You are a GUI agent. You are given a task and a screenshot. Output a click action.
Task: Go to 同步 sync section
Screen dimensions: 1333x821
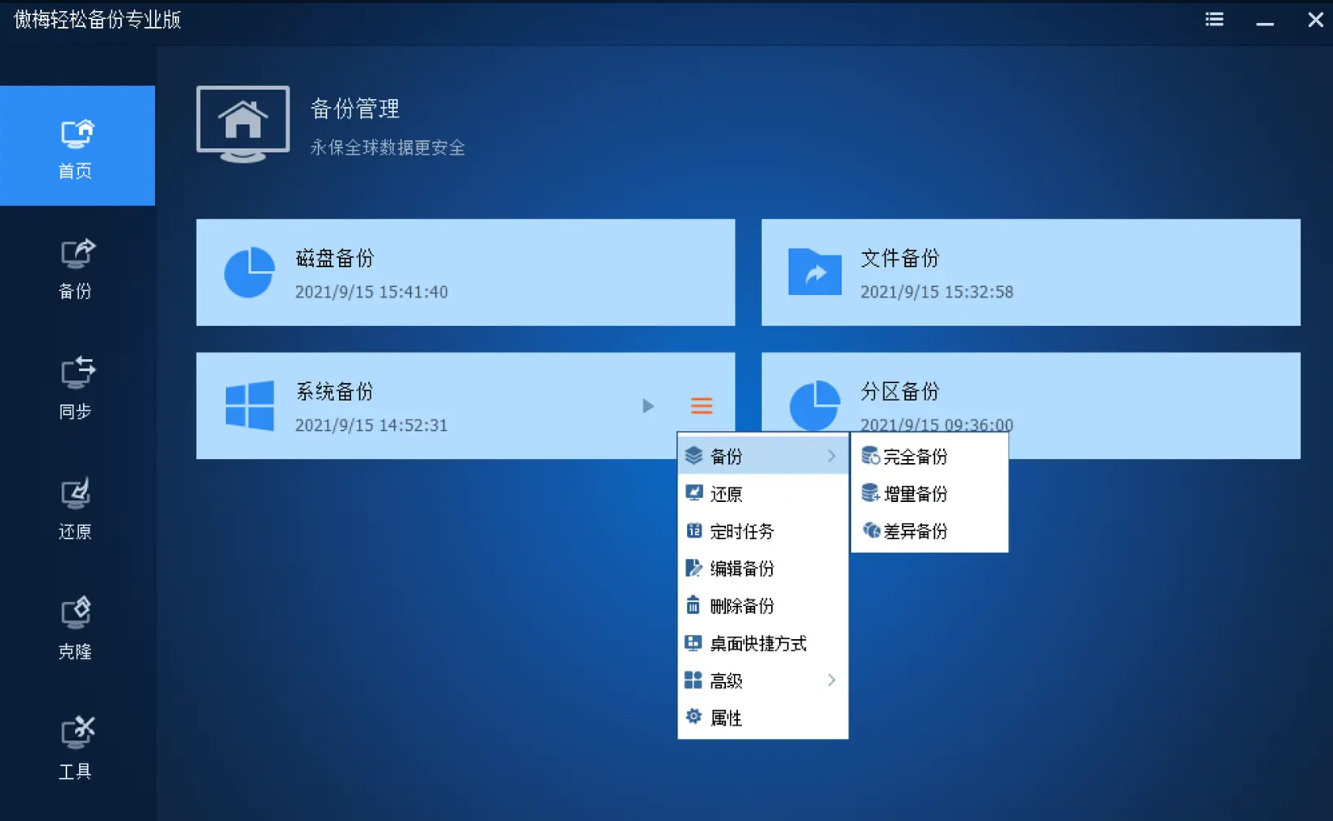(76, 387)
